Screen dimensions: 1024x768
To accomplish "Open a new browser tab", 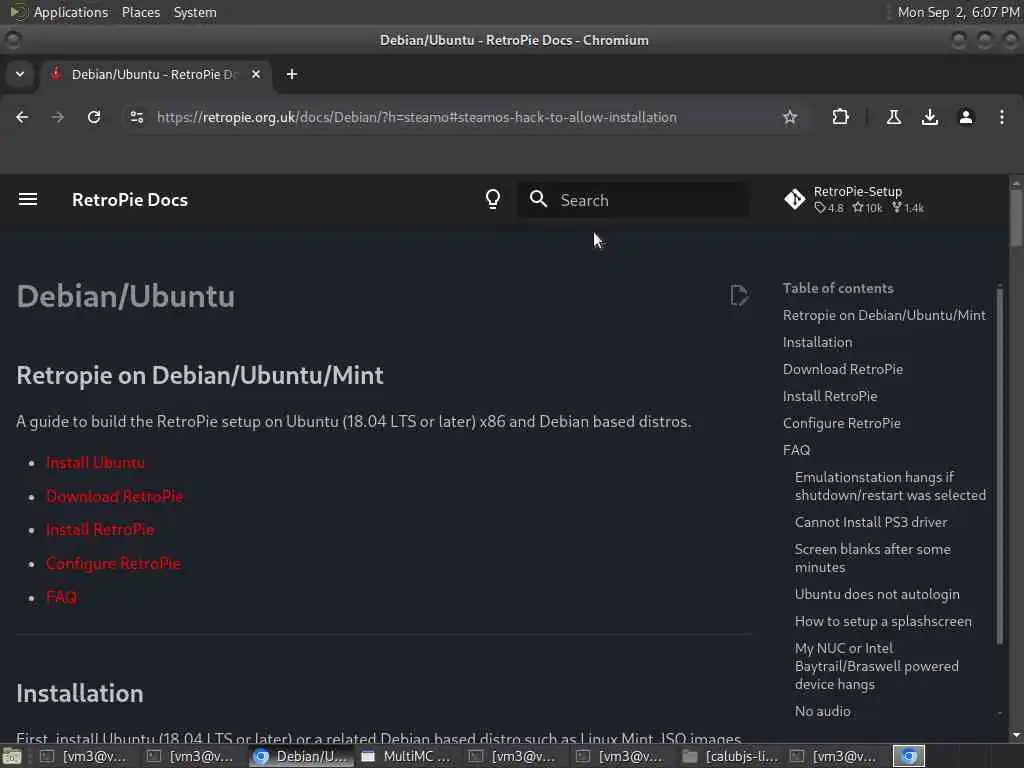I will [x=292, y=74].
